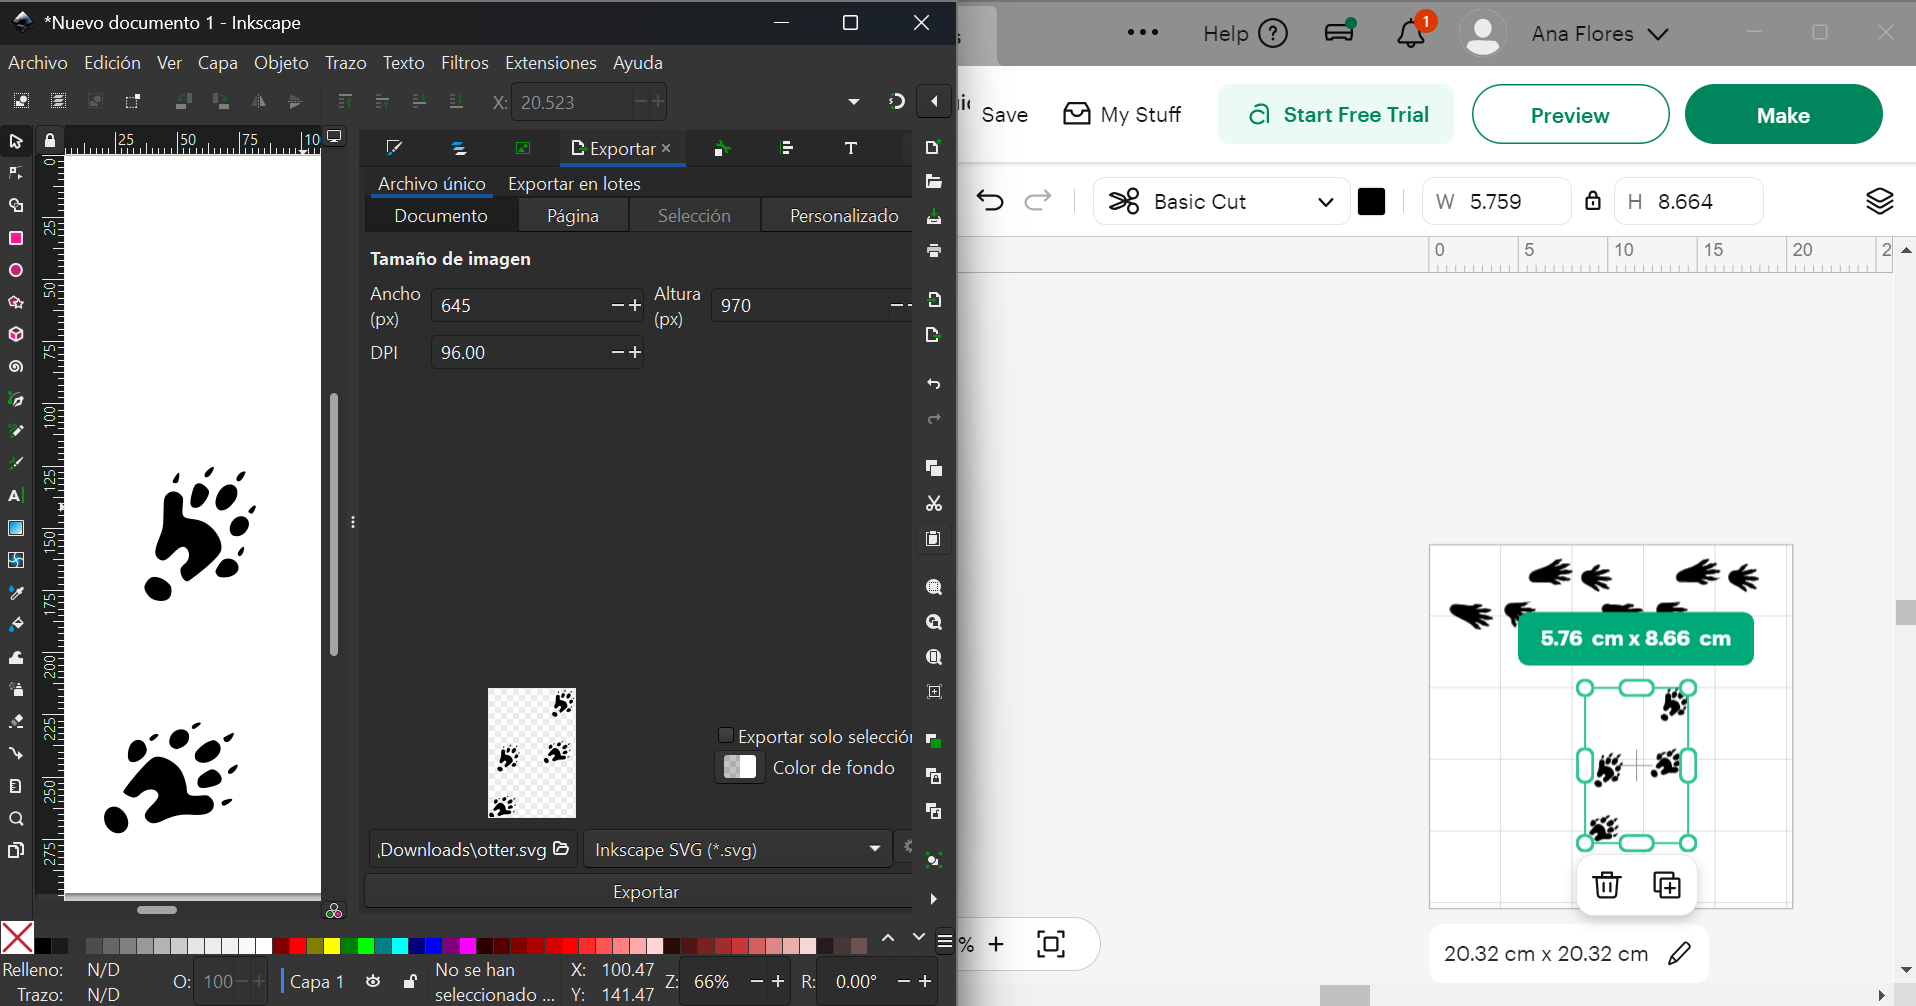Image resolution: width=1916 pixels, height=1006 pixels.
Task: Activate the Text tool
Action: 16,496
